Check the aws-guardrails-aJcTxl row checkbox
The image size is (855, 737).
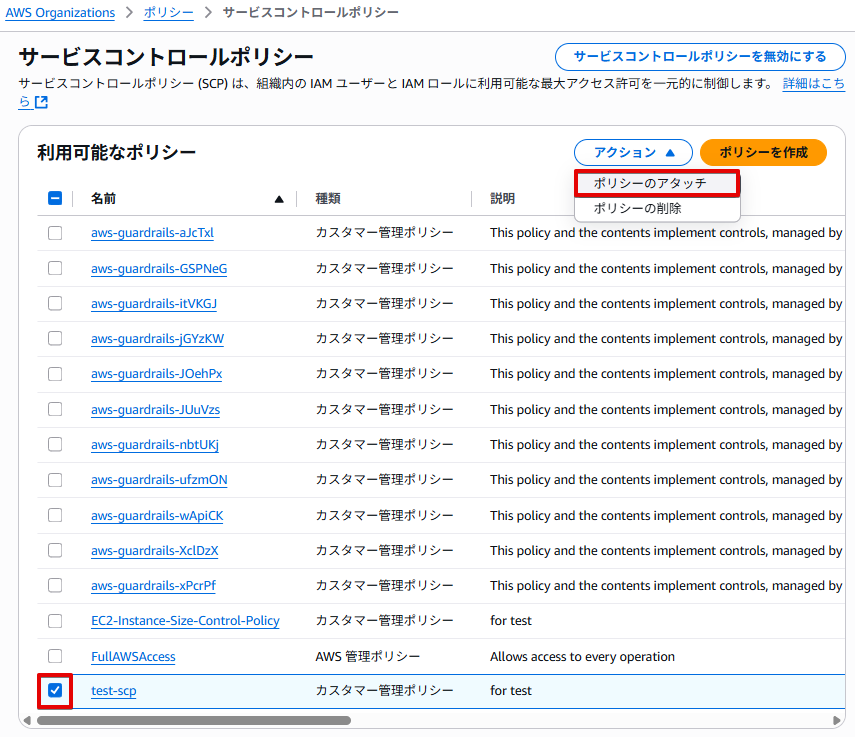click(x=55, y=233)
